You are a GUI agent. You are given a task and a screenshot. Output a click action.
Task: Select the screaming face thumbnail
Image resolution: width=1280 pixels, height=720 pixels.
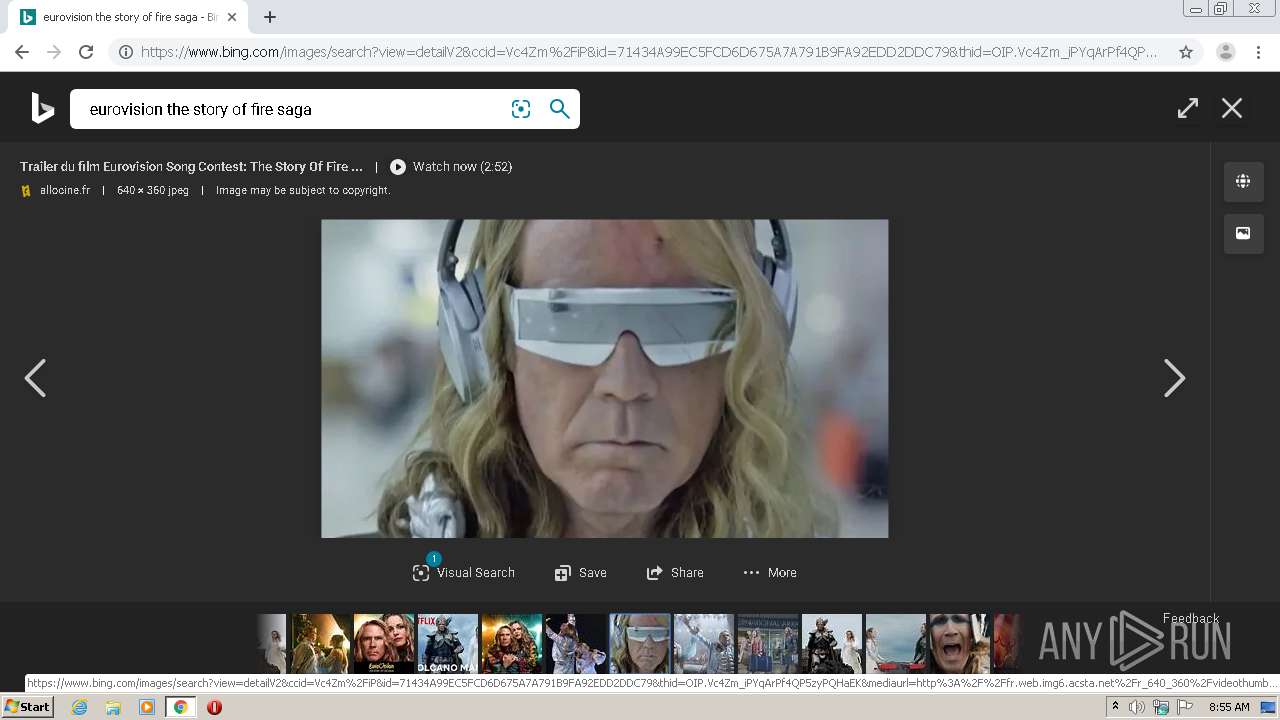(x=959, y=643)
